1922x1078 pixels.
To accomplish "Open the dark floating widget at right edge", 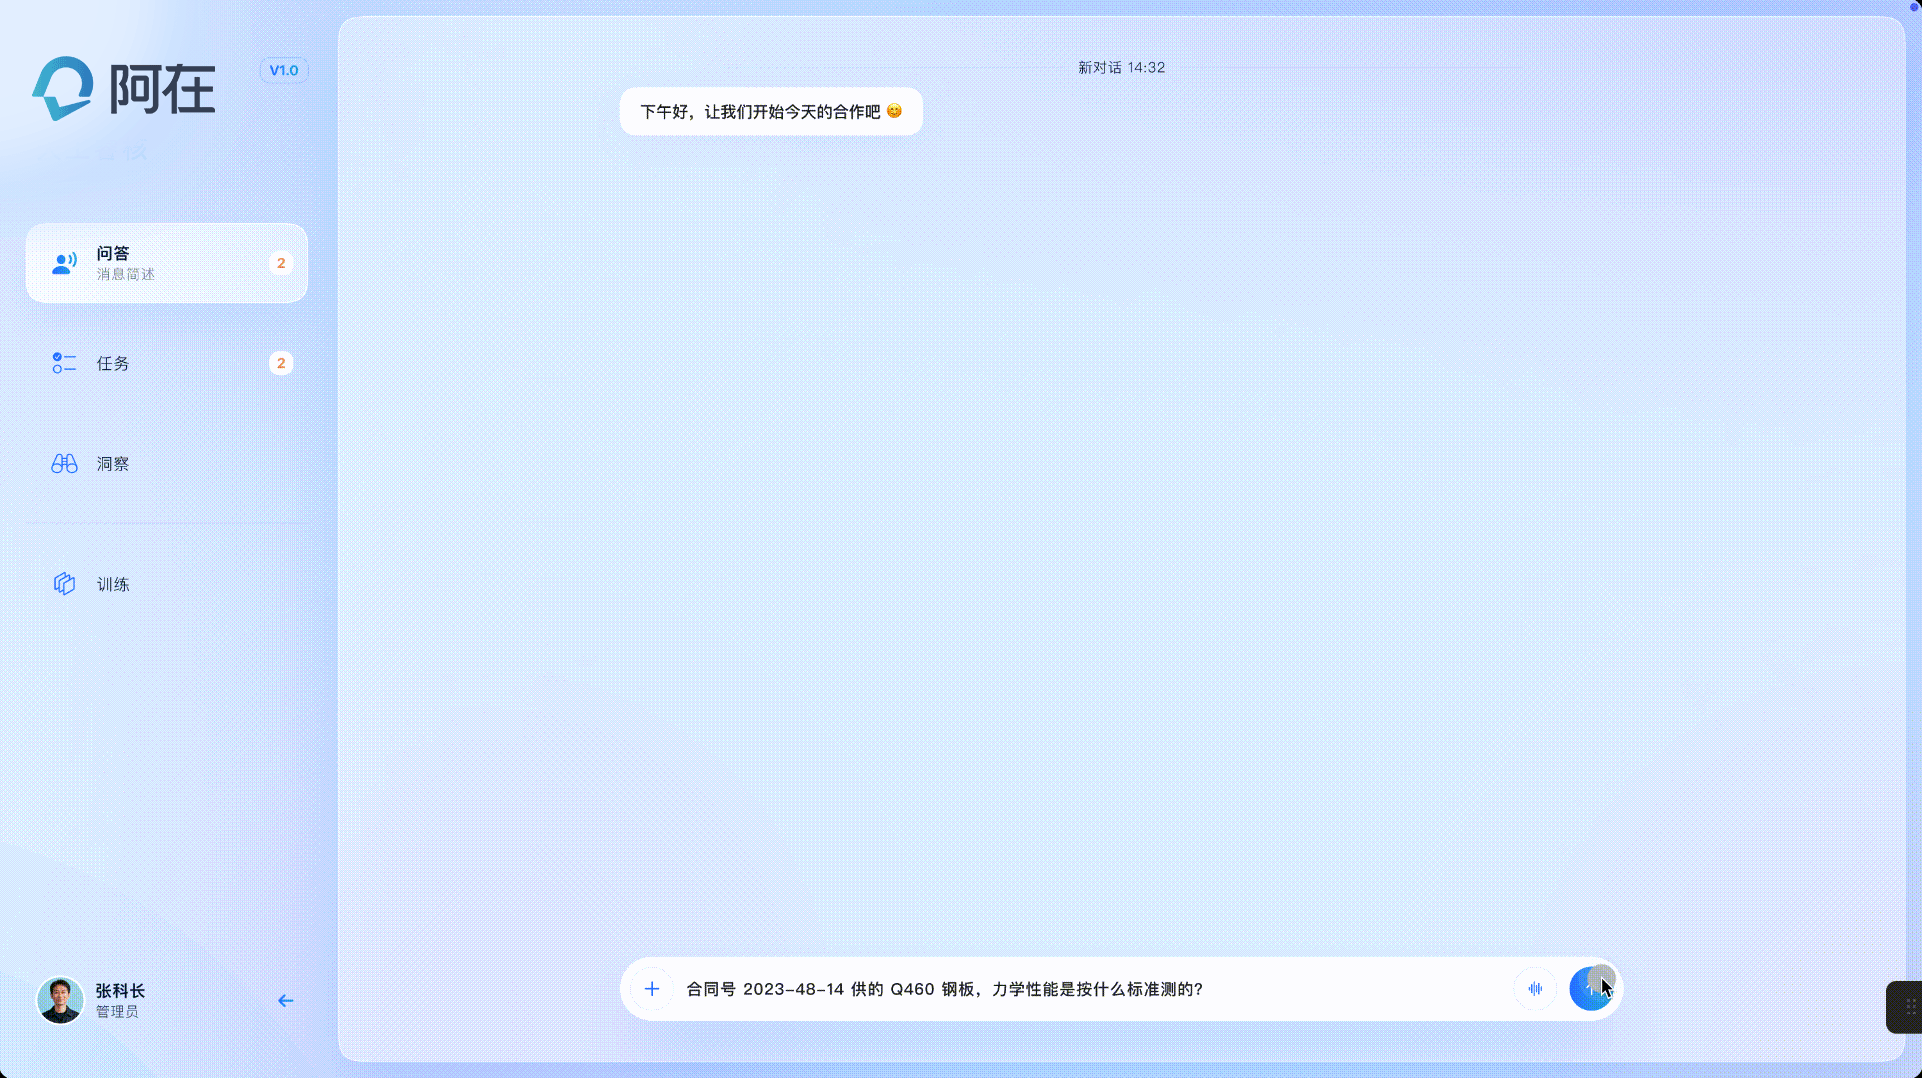I will tap(1906, 1007).
